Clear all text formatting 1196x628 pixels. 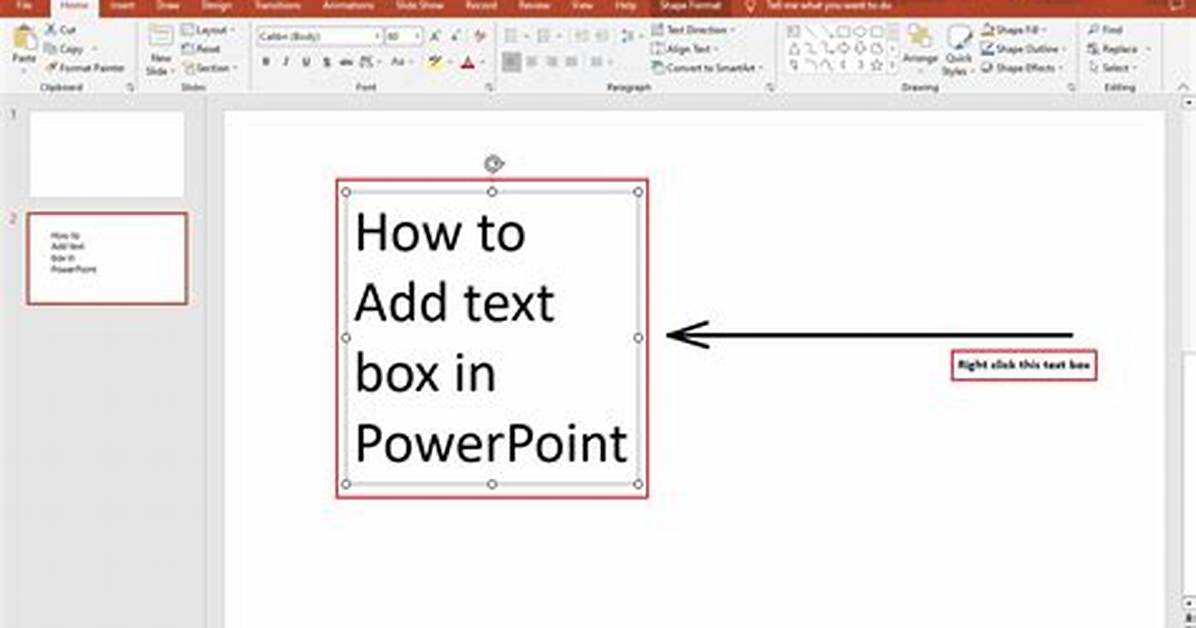point(480,36)
